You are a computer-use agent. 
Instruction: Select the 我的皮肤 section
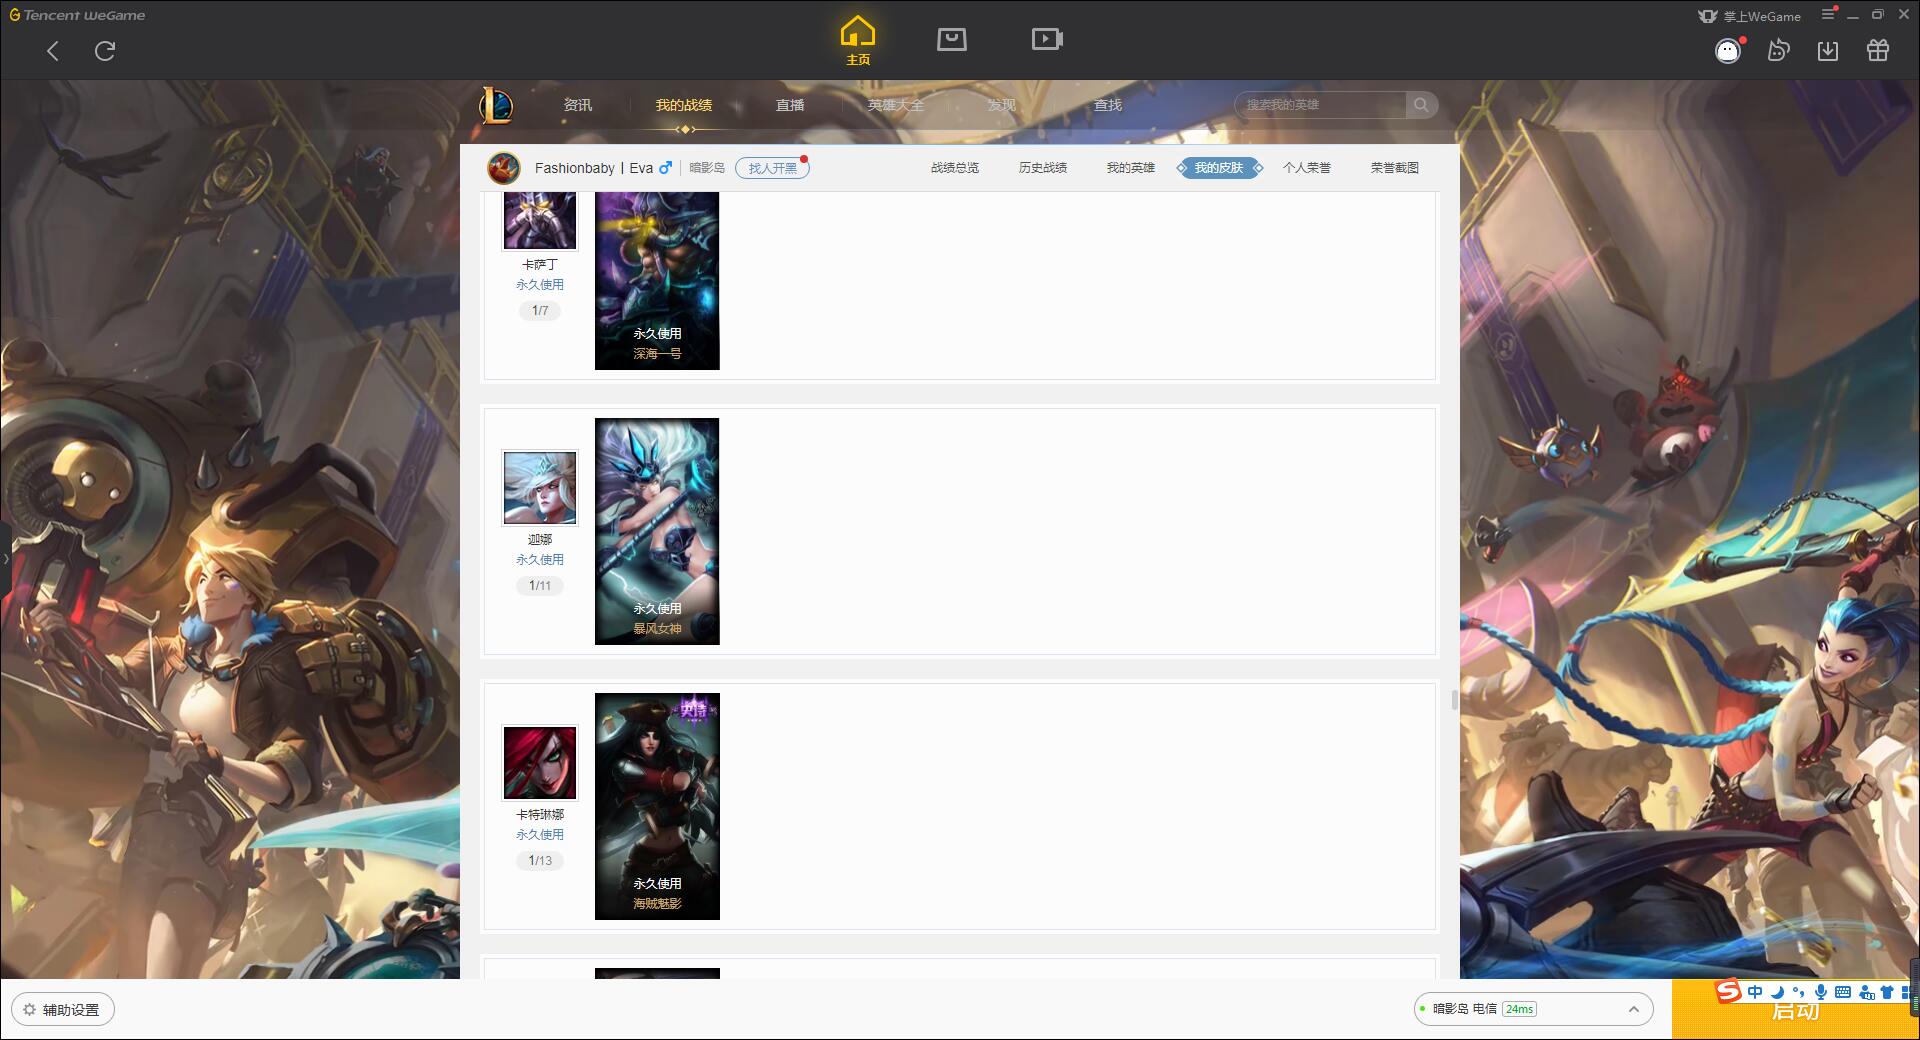[1219, 168]
